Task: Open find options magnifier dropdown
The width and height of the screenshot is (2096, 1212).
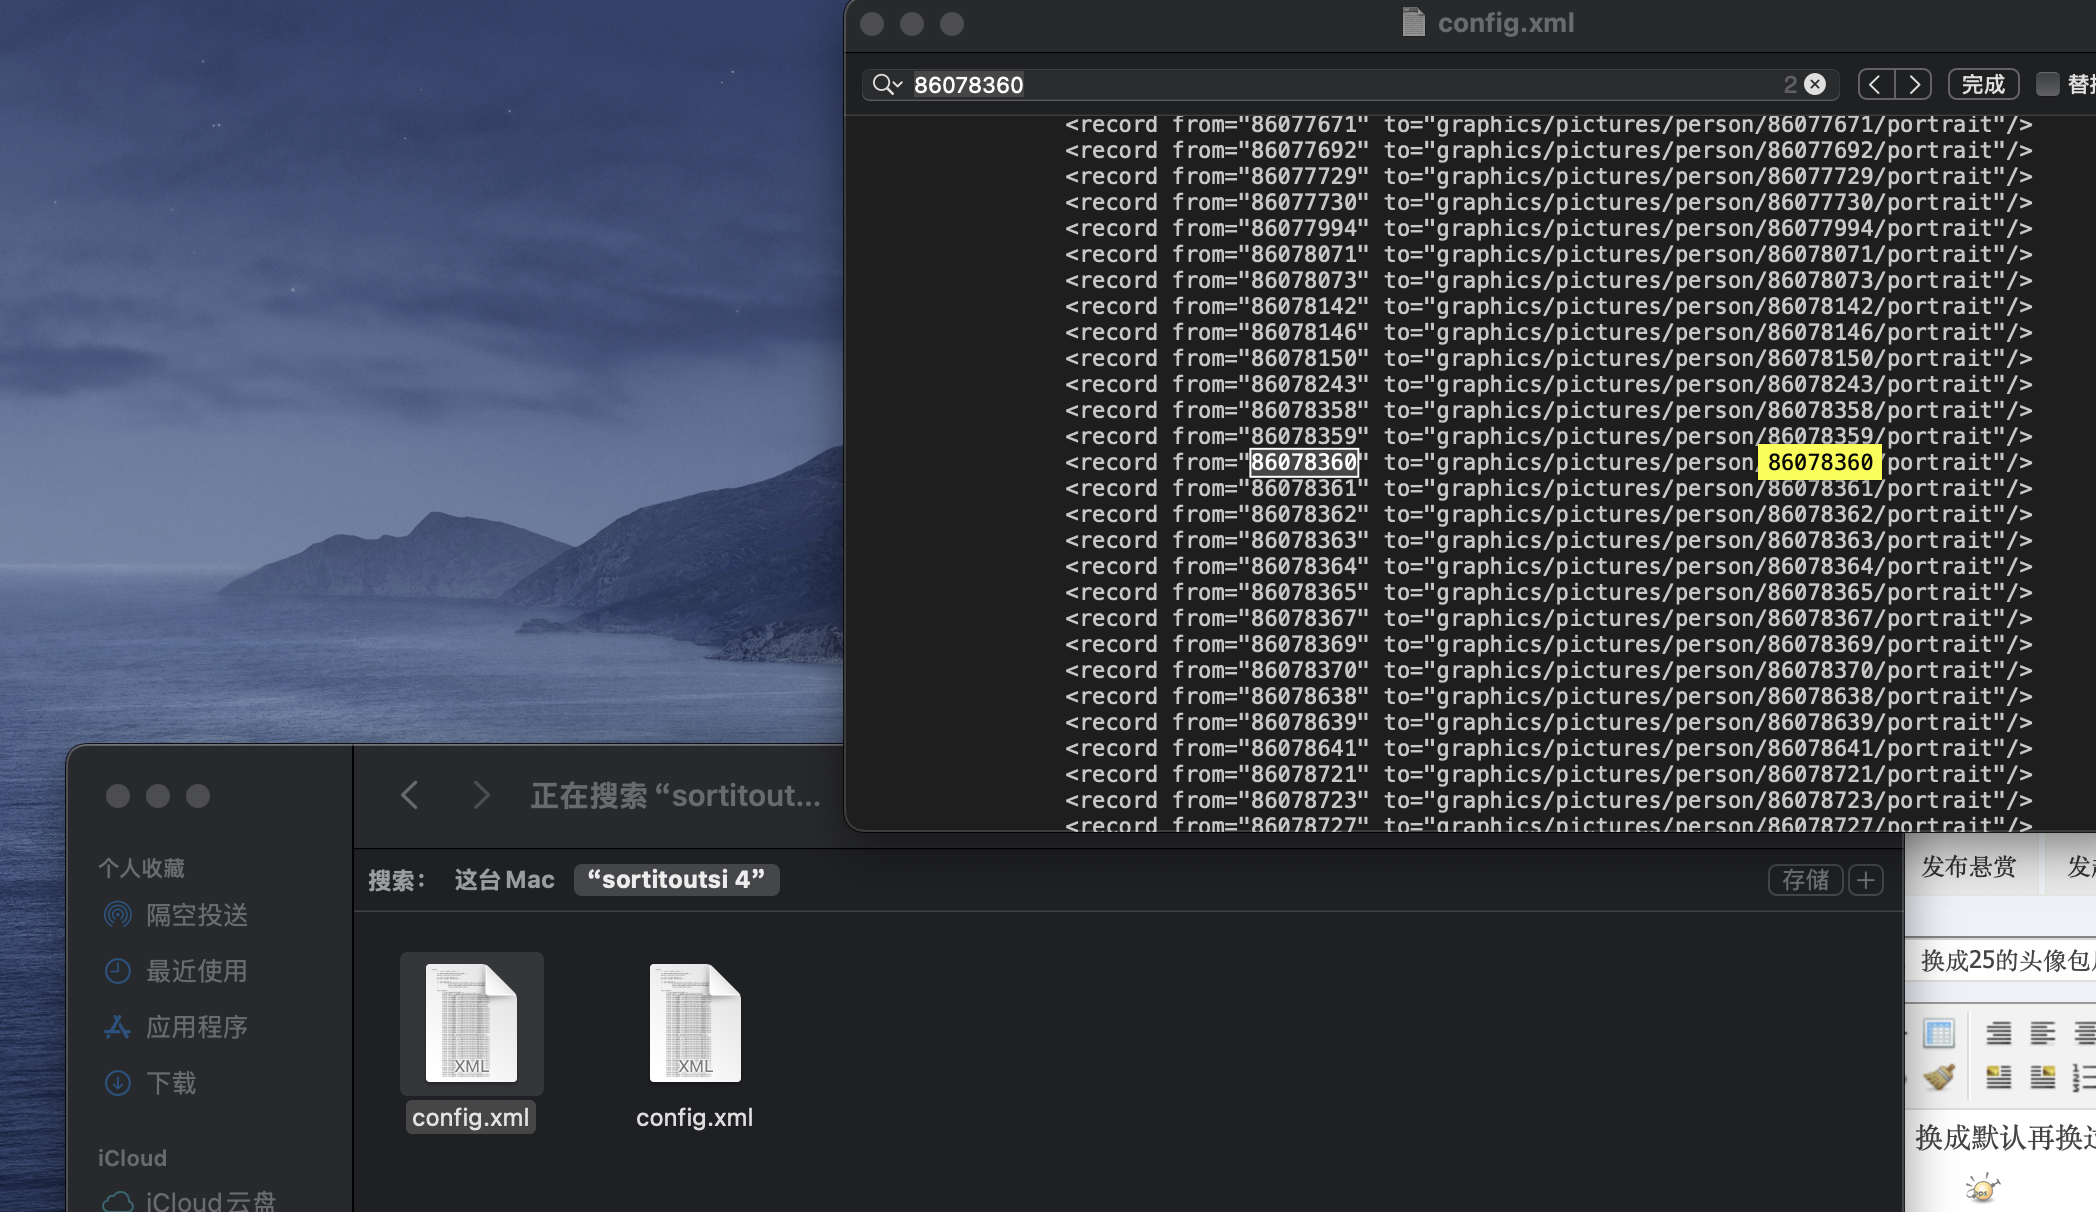Action: coord(886,85)
